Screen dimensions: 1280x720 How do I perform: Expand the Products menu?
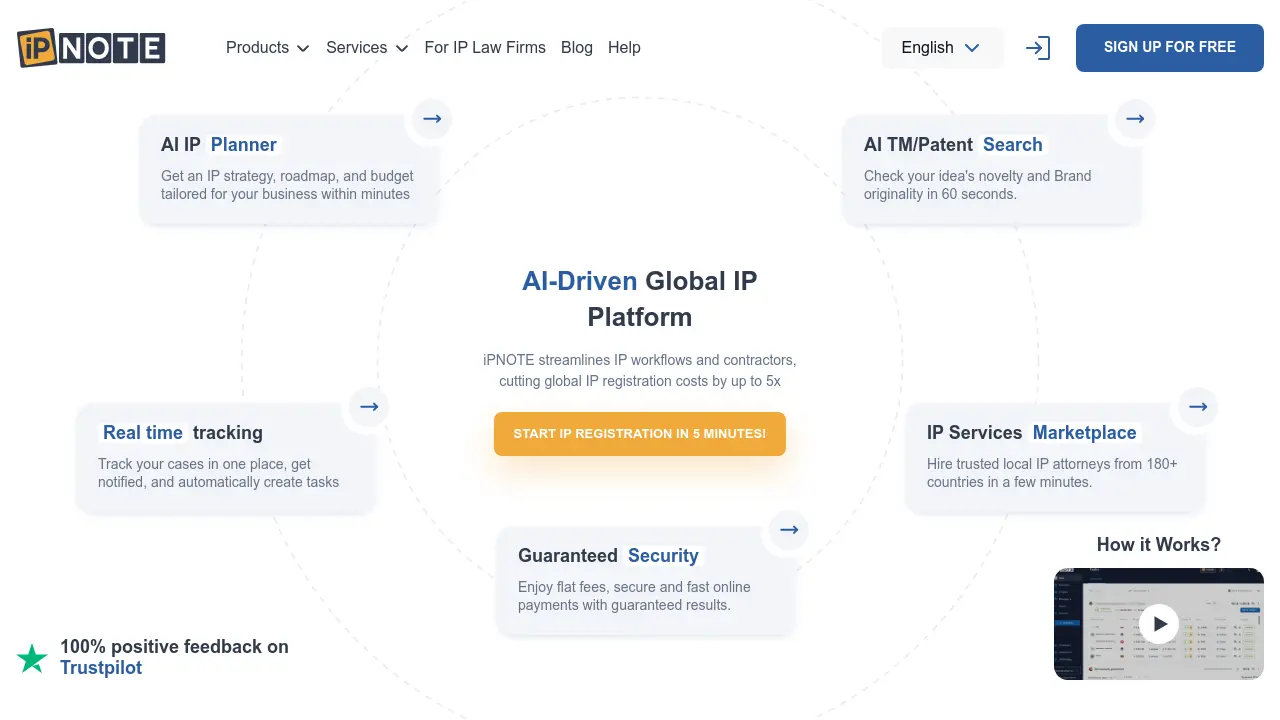click(268, 48)
